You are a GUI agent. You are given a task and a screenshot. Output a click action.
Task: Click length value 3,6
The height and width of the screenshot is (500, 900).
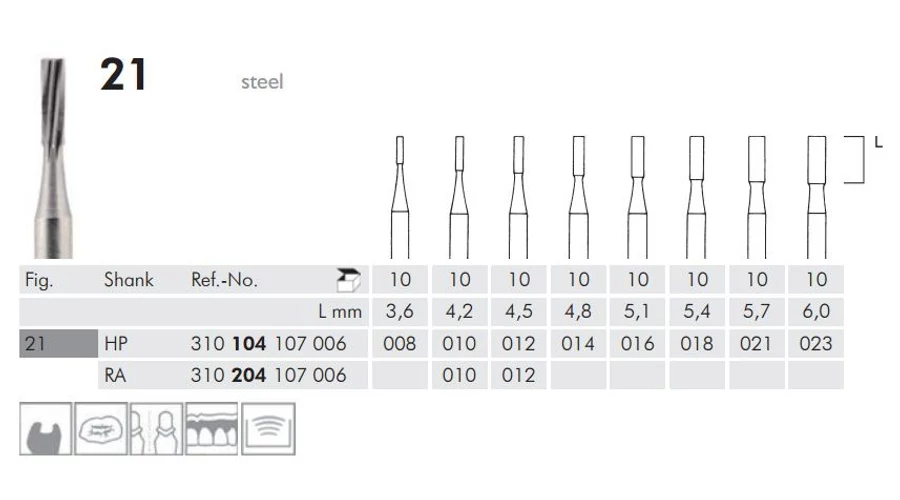click(x=399, y=311)
